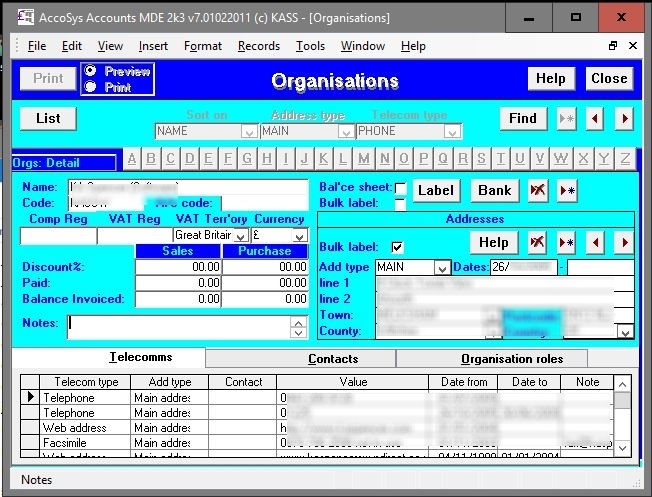Click into the Notes text field

(x=179, y=327)
